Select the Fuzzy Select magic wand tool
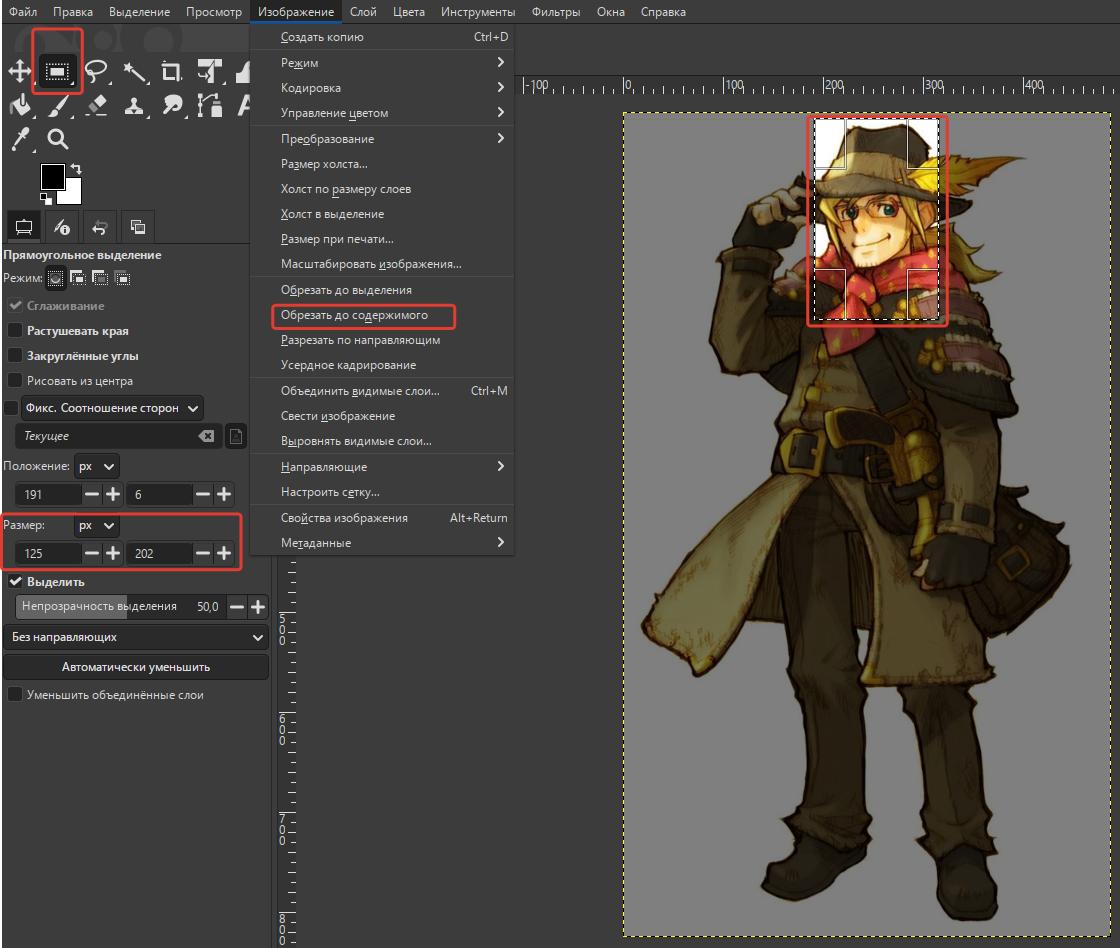Image resolution: width=1120 pixels, height=948 pixels. [x=134, y=71]
